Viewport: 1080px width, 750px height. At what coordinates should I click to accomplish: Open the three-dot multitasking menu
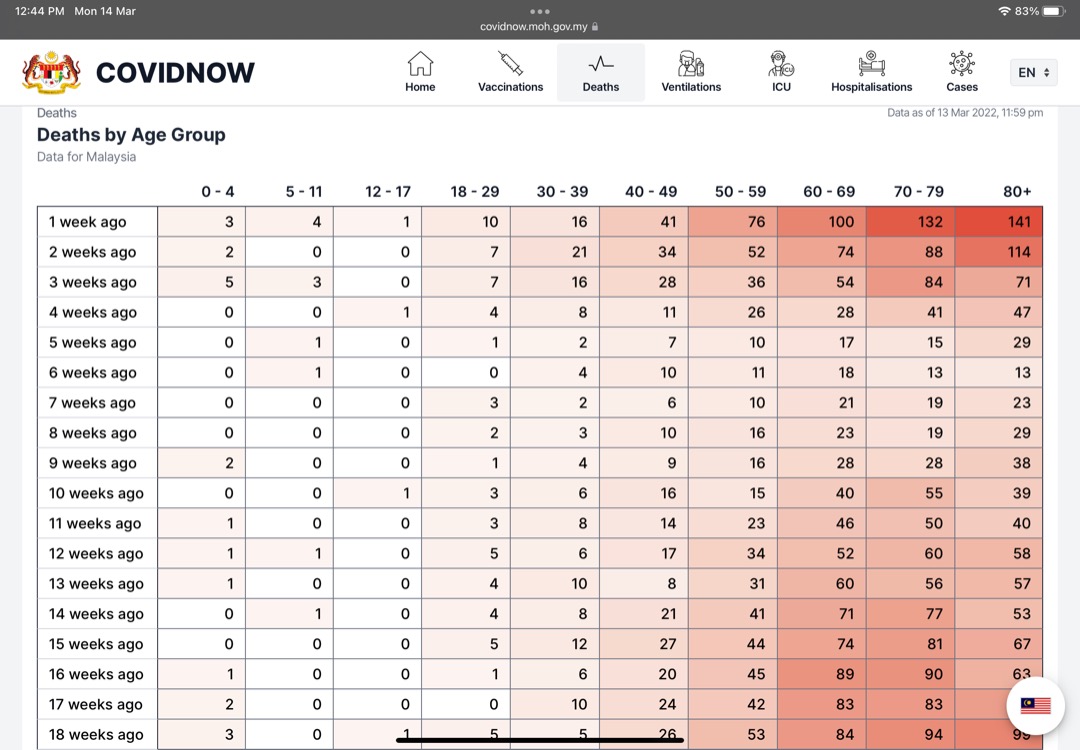540,11
